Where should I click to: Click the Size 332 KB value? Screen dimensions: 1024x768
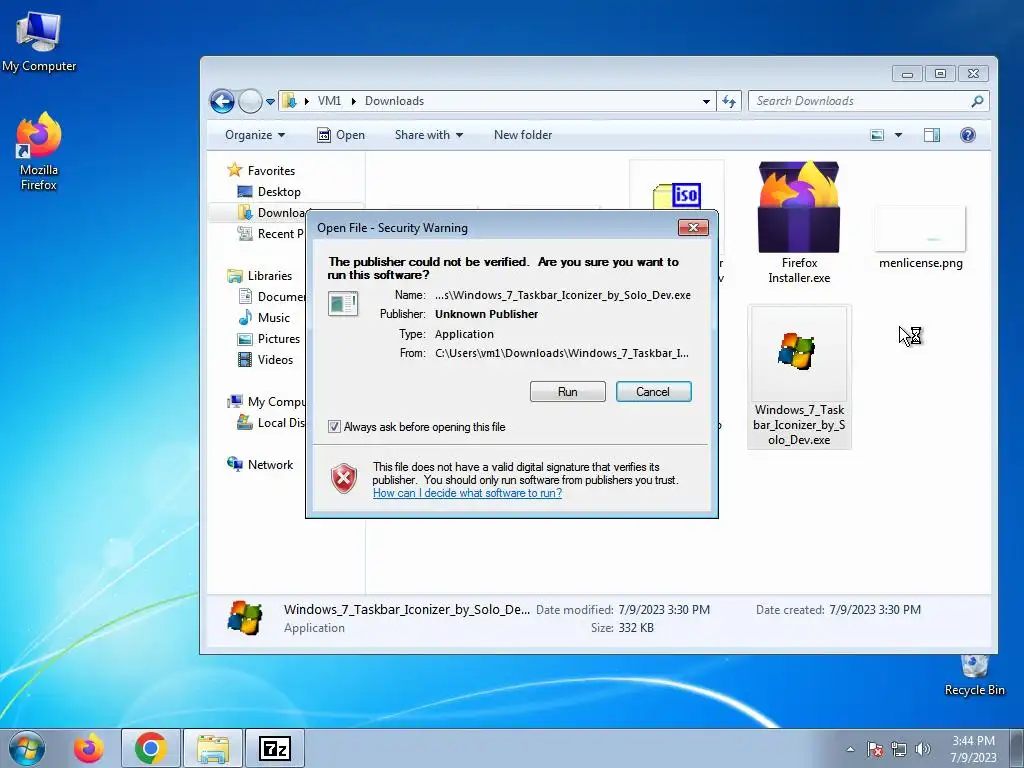pyautogui.click(x=635, y=628)
